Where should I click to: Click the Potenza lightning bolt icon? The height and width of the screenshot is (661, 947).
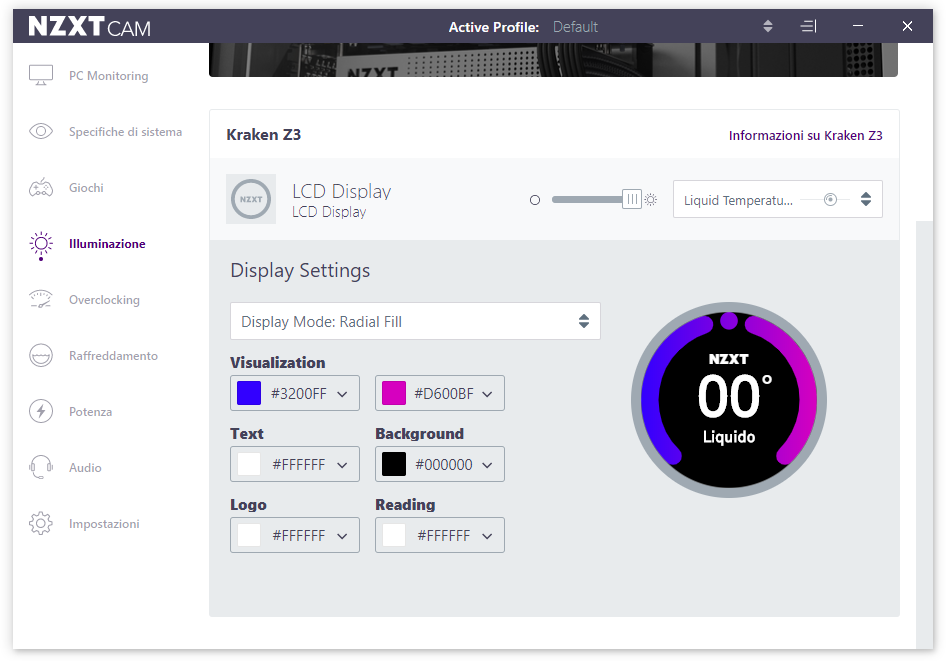tap(41, 411)
